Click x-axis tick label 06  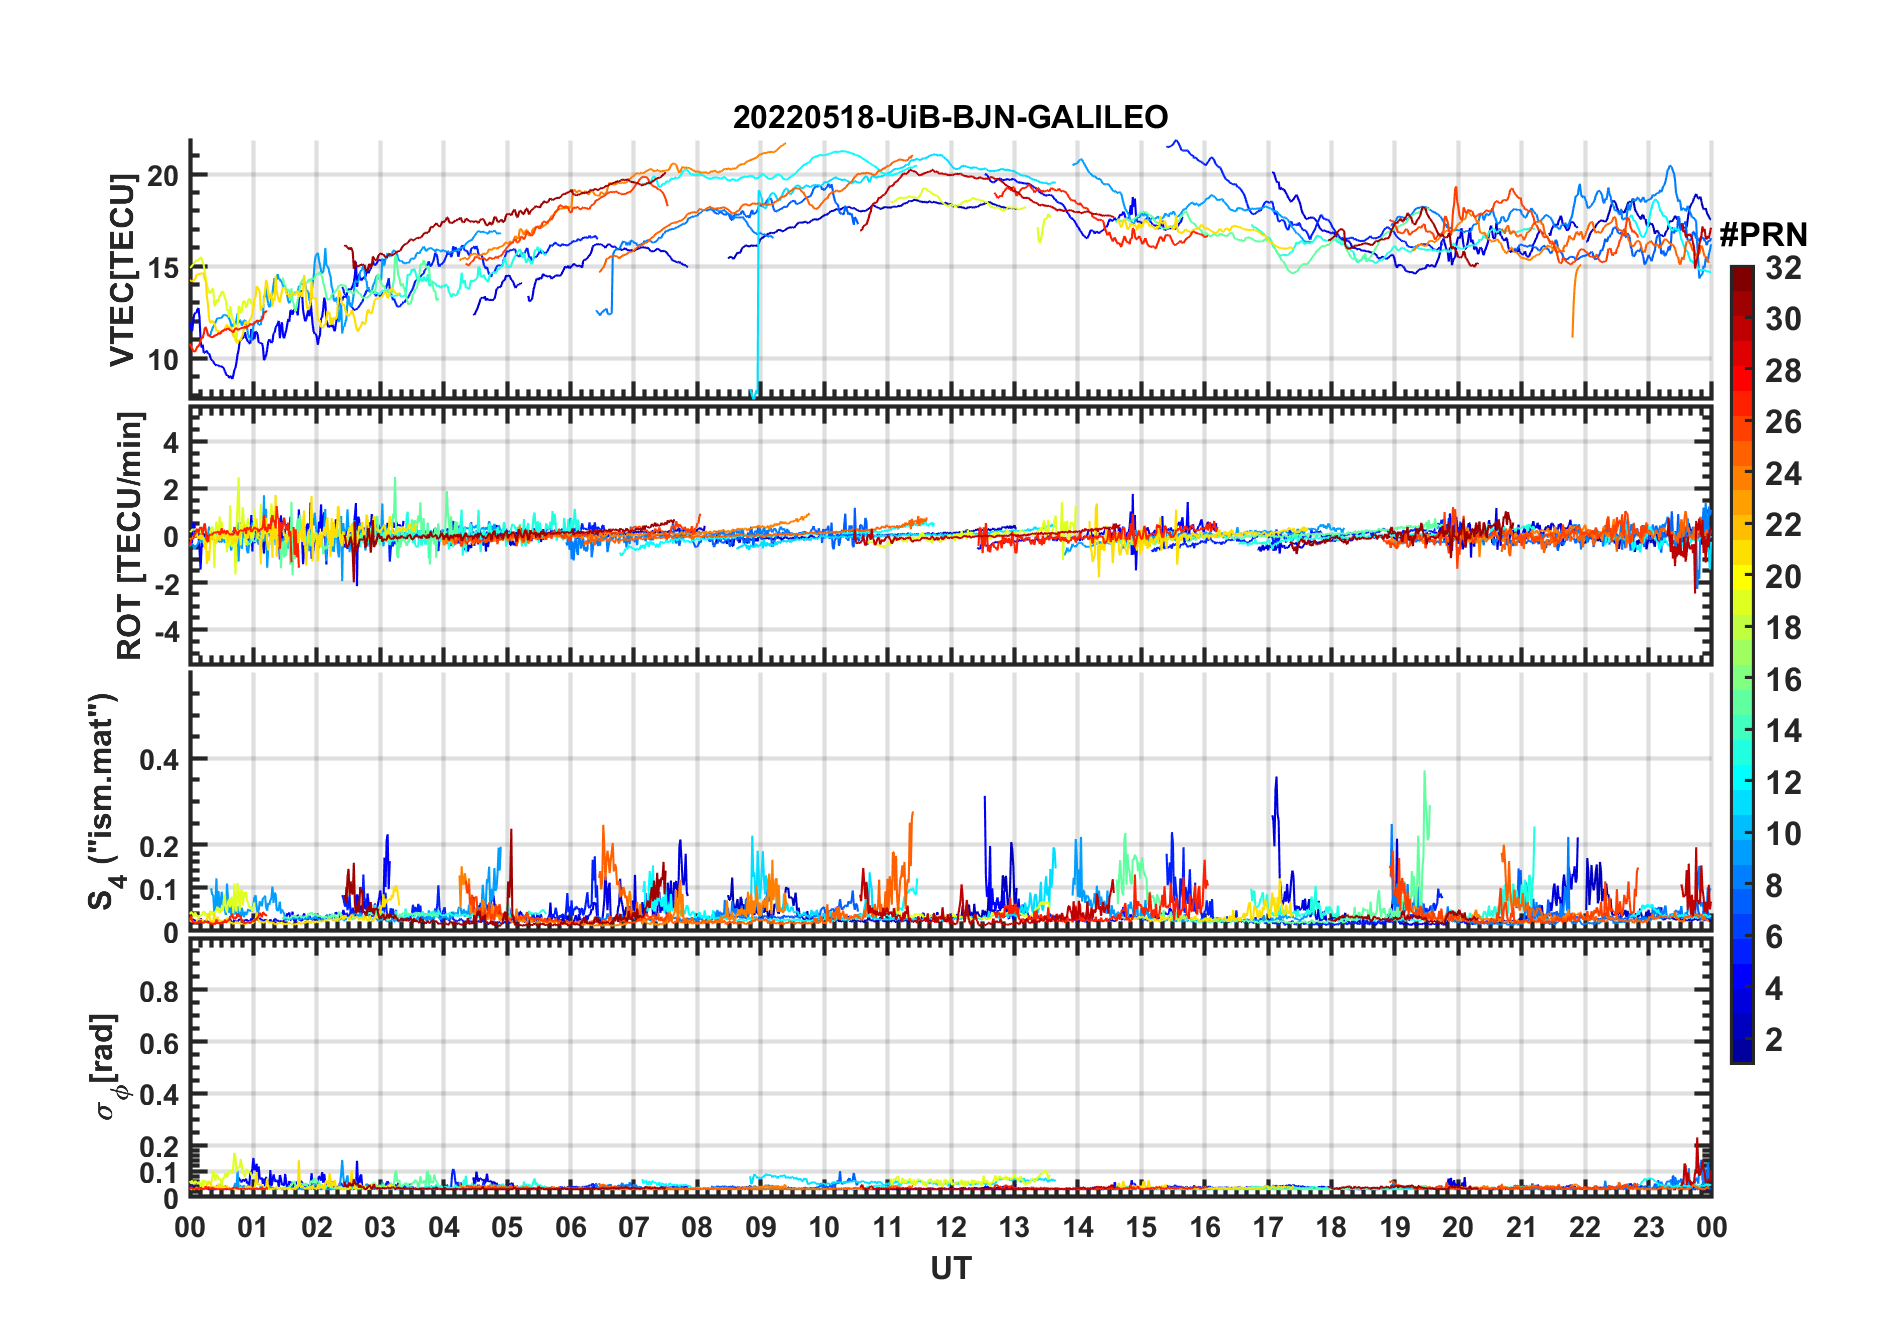click(570, 1228)
